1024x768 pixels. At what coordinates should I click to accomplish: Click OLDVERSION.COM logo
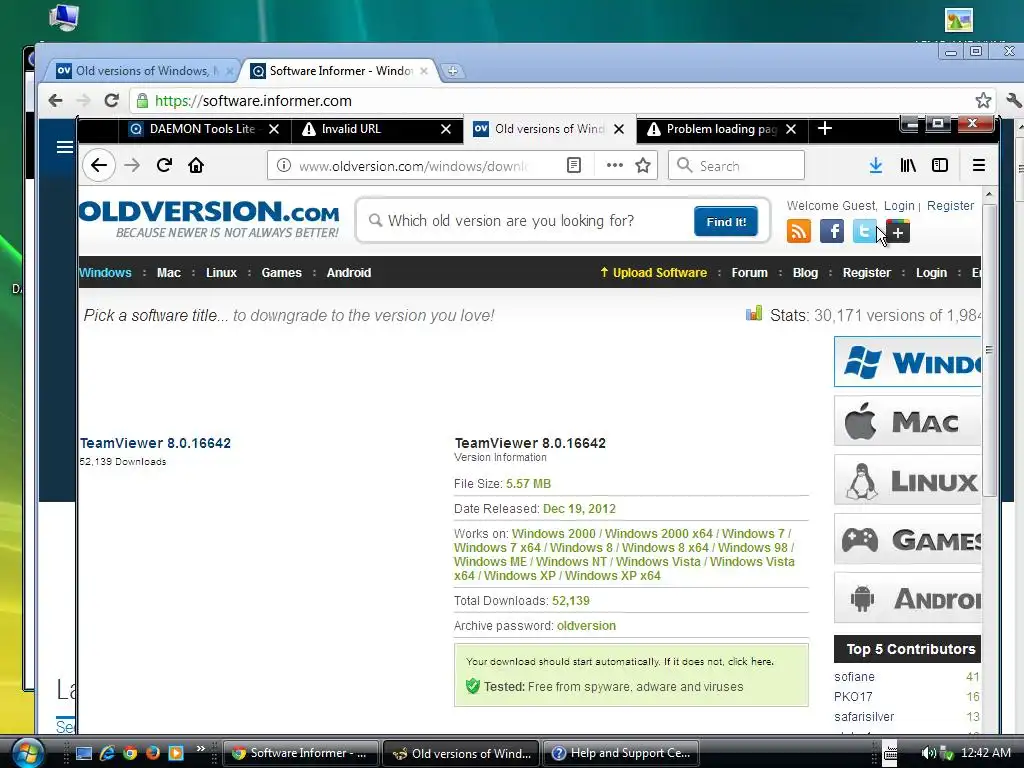tap(209, 219)
